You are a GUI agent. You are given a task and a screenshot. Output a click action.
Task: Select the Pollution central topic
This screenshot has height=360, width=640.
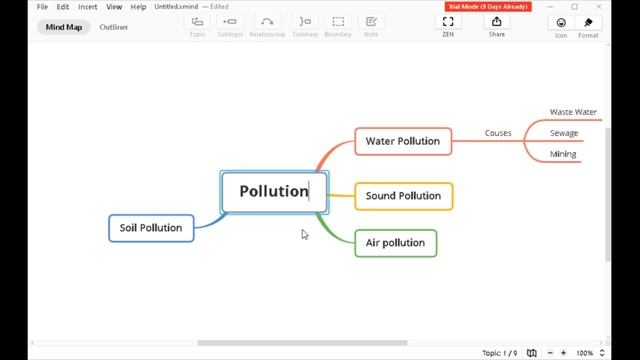click(274, 192)
